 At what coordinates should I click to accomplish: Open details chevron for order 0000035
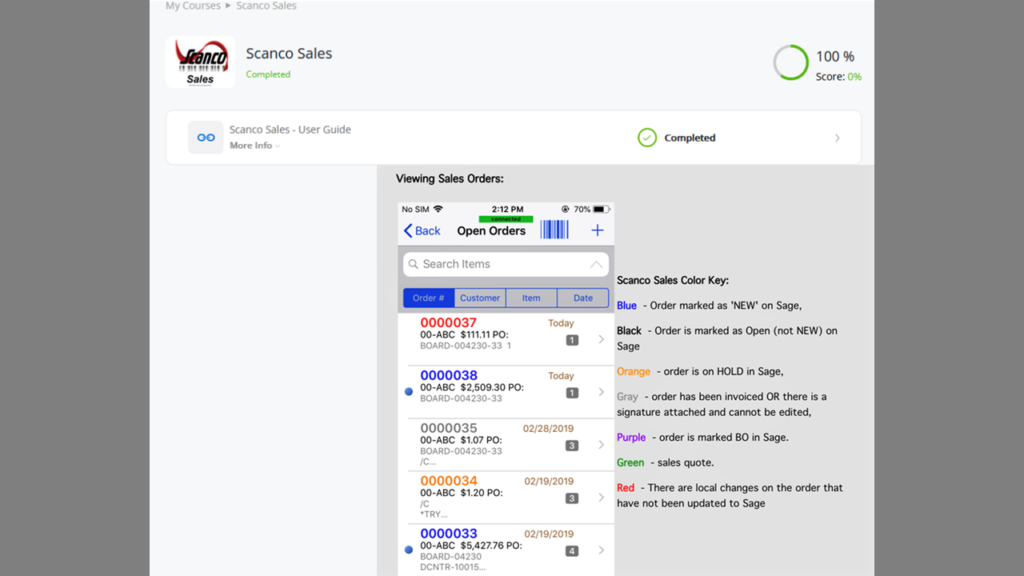tap(602, 445)
